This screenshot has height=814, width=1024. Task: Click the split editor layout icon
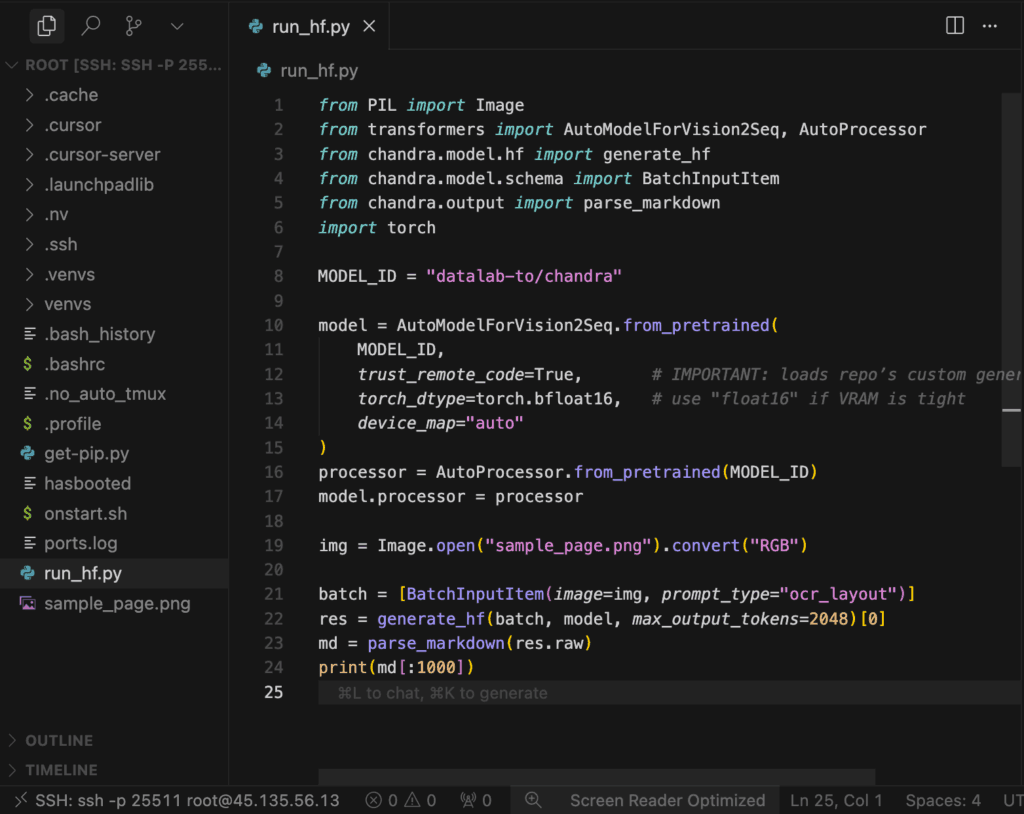(955, 26)
